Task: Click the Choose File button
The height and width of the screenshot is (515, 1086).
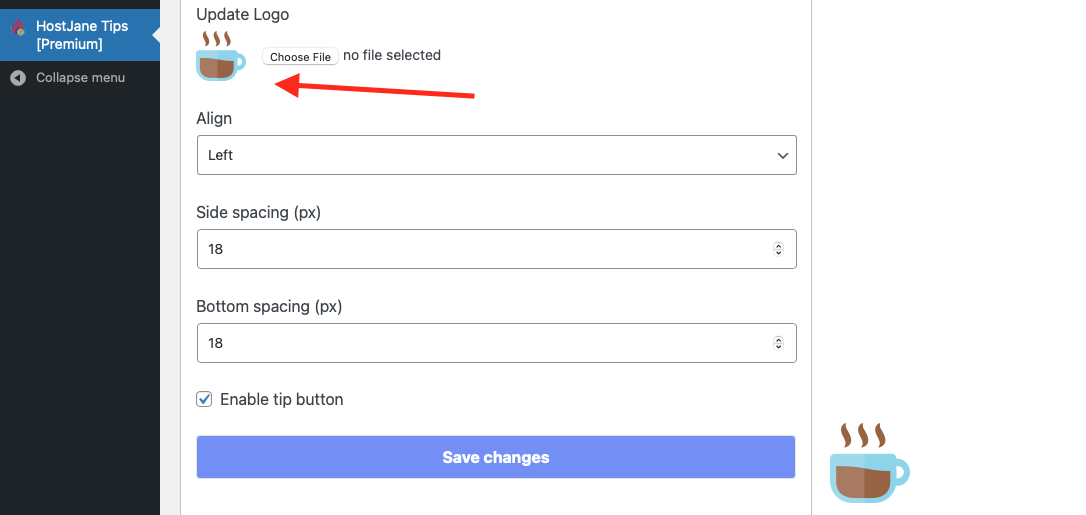Action: (x=300, y=57)
